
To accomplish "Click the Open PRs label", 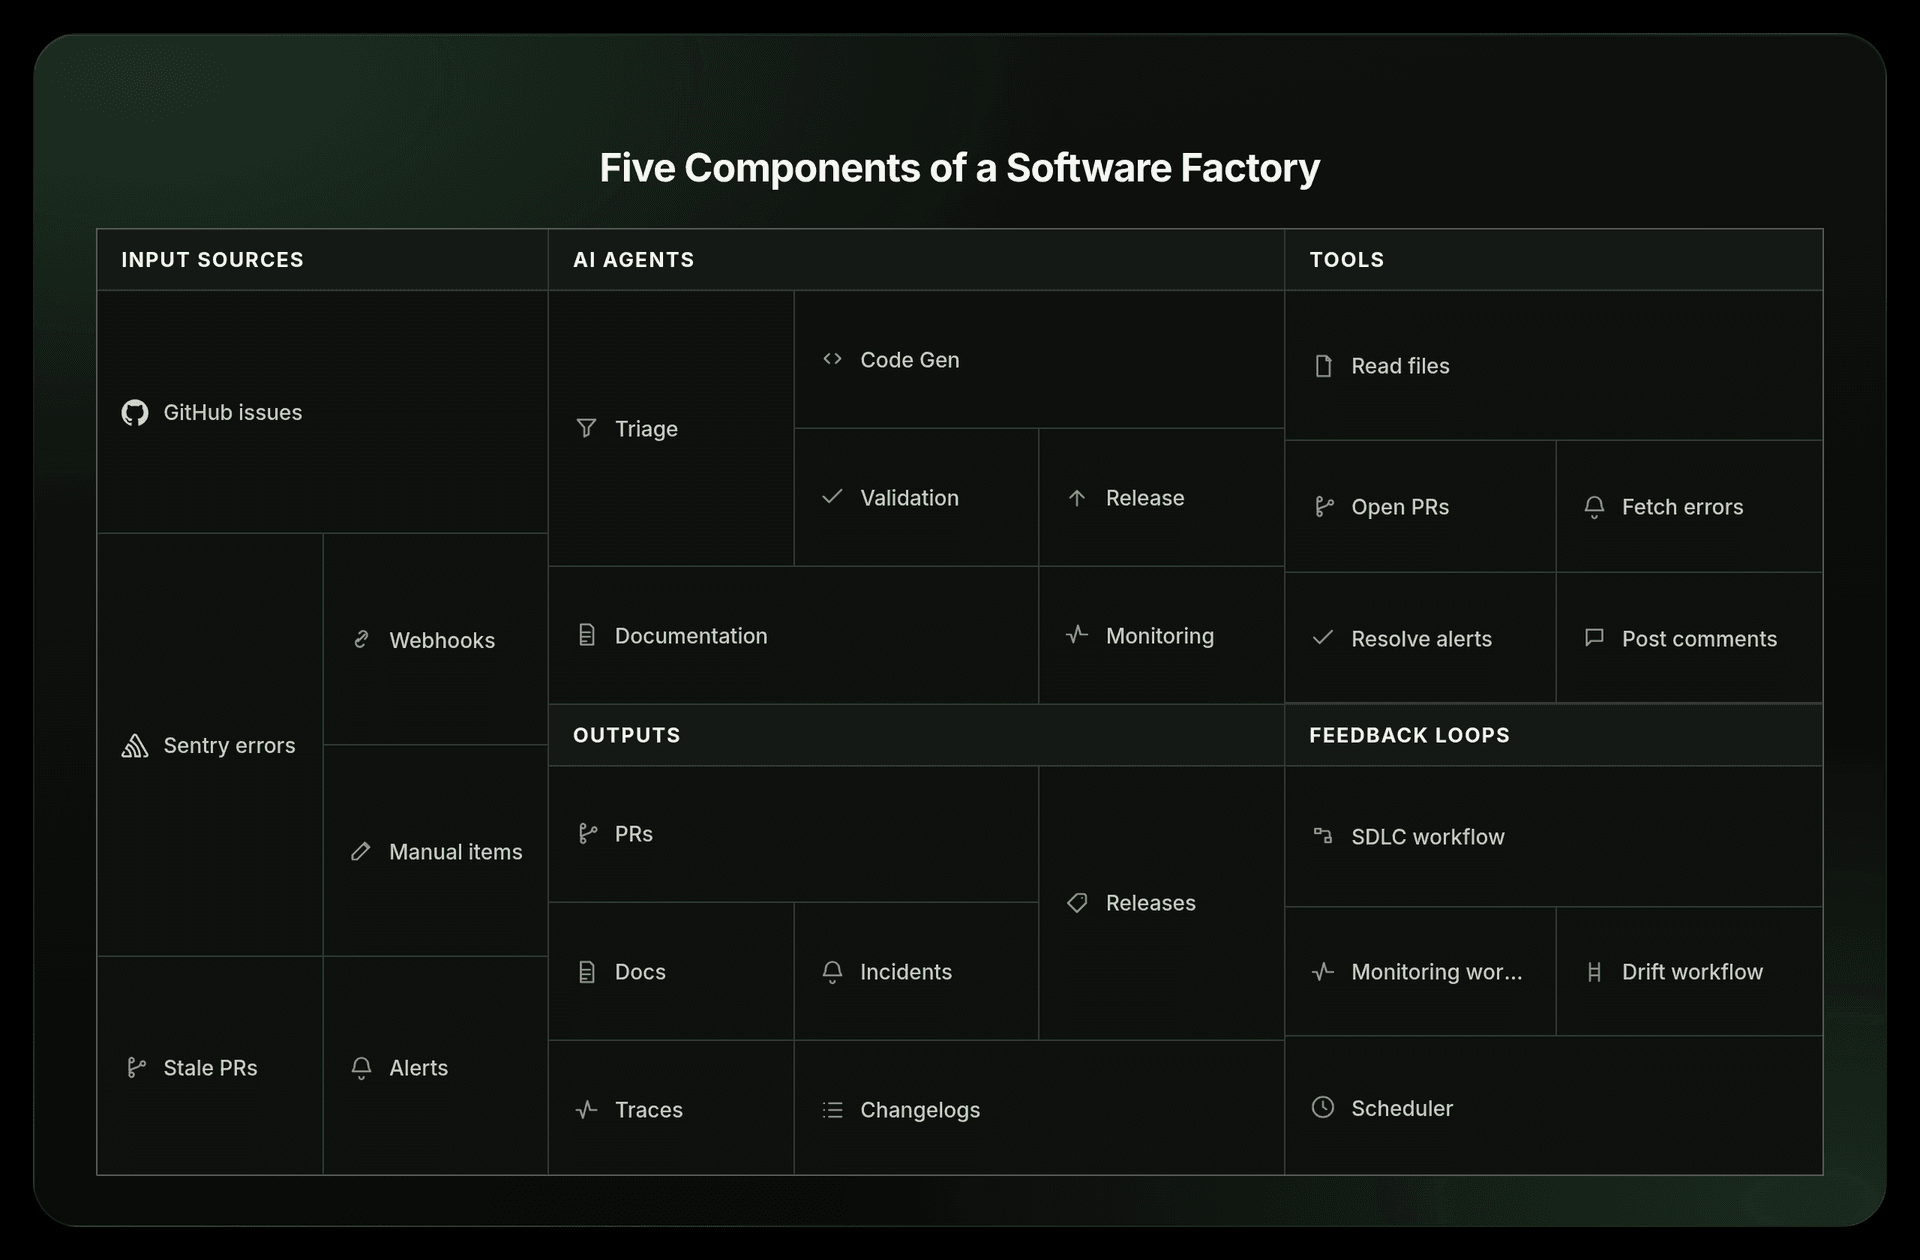I will coord(1400,507).
